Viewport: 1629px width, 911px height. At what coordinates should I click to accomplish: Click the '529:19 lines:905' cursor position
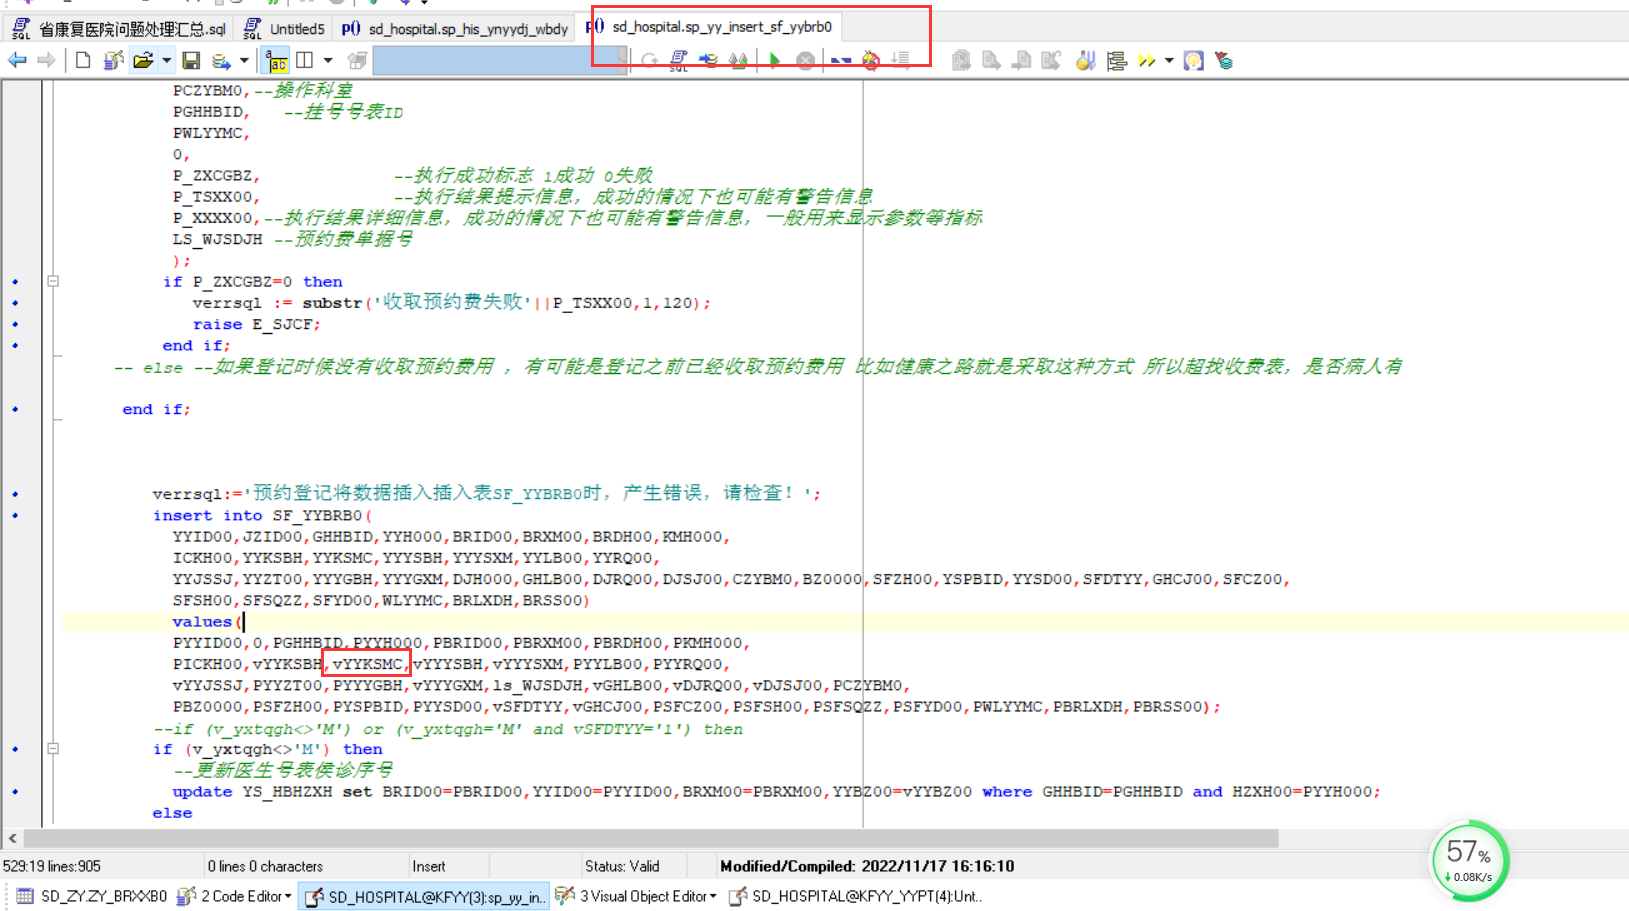52,866
